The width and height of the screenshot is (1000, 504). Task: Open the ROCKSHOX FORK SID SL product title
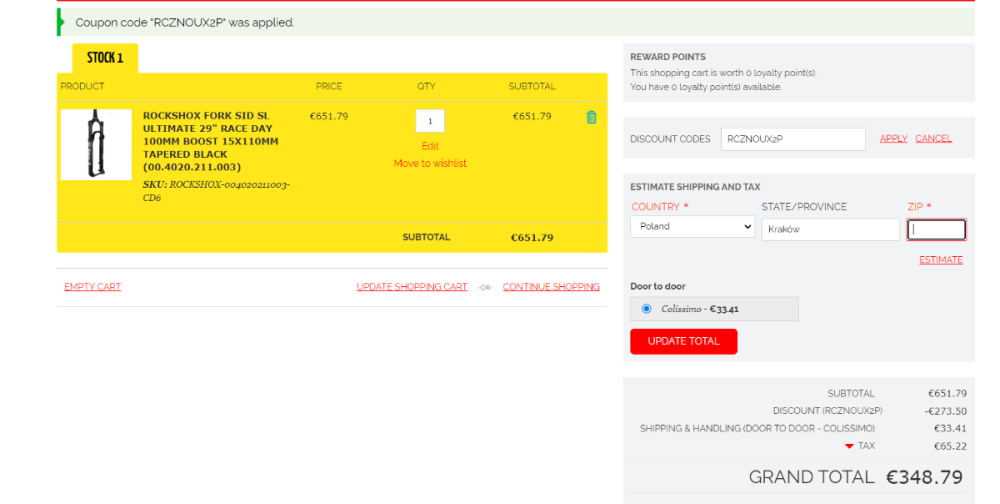(210, 141)
